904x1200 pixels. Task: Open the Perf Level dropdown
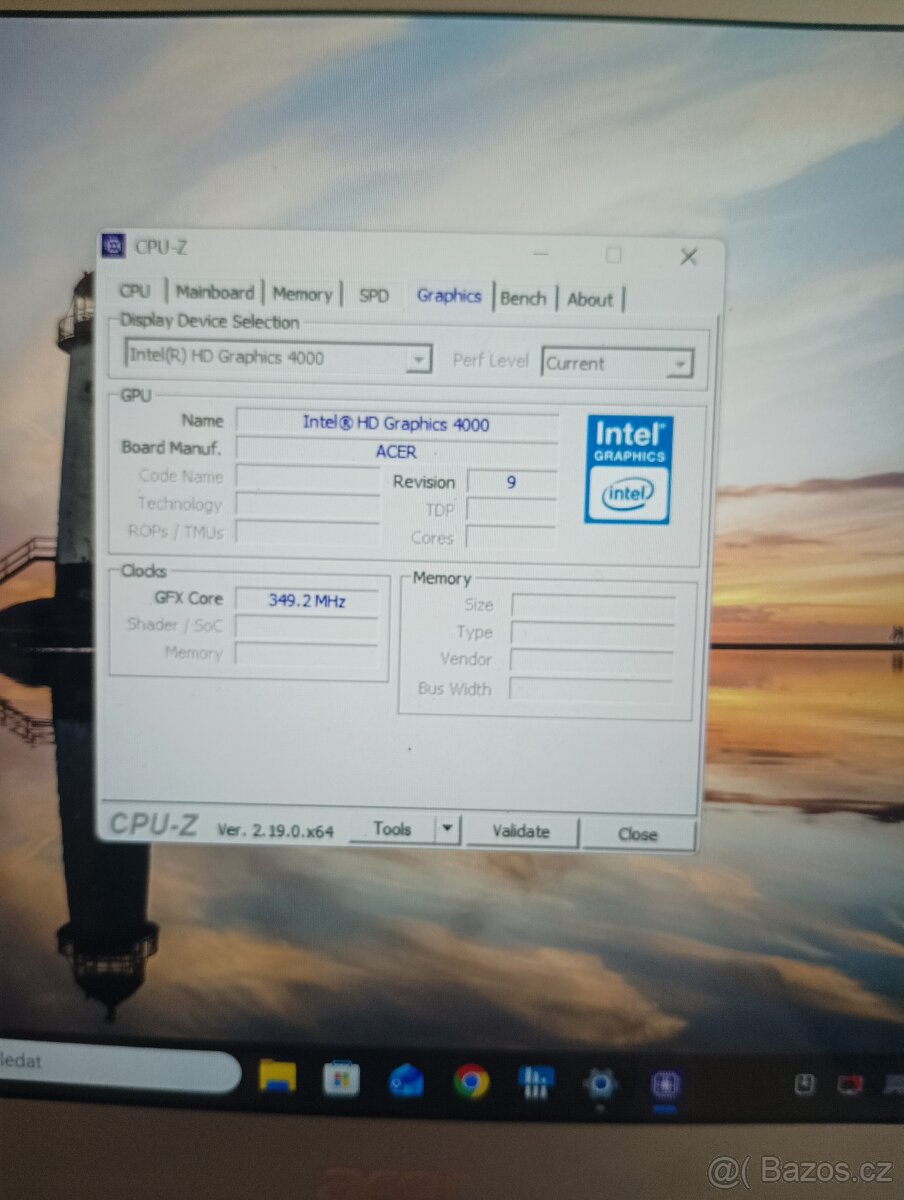[617, 363]
